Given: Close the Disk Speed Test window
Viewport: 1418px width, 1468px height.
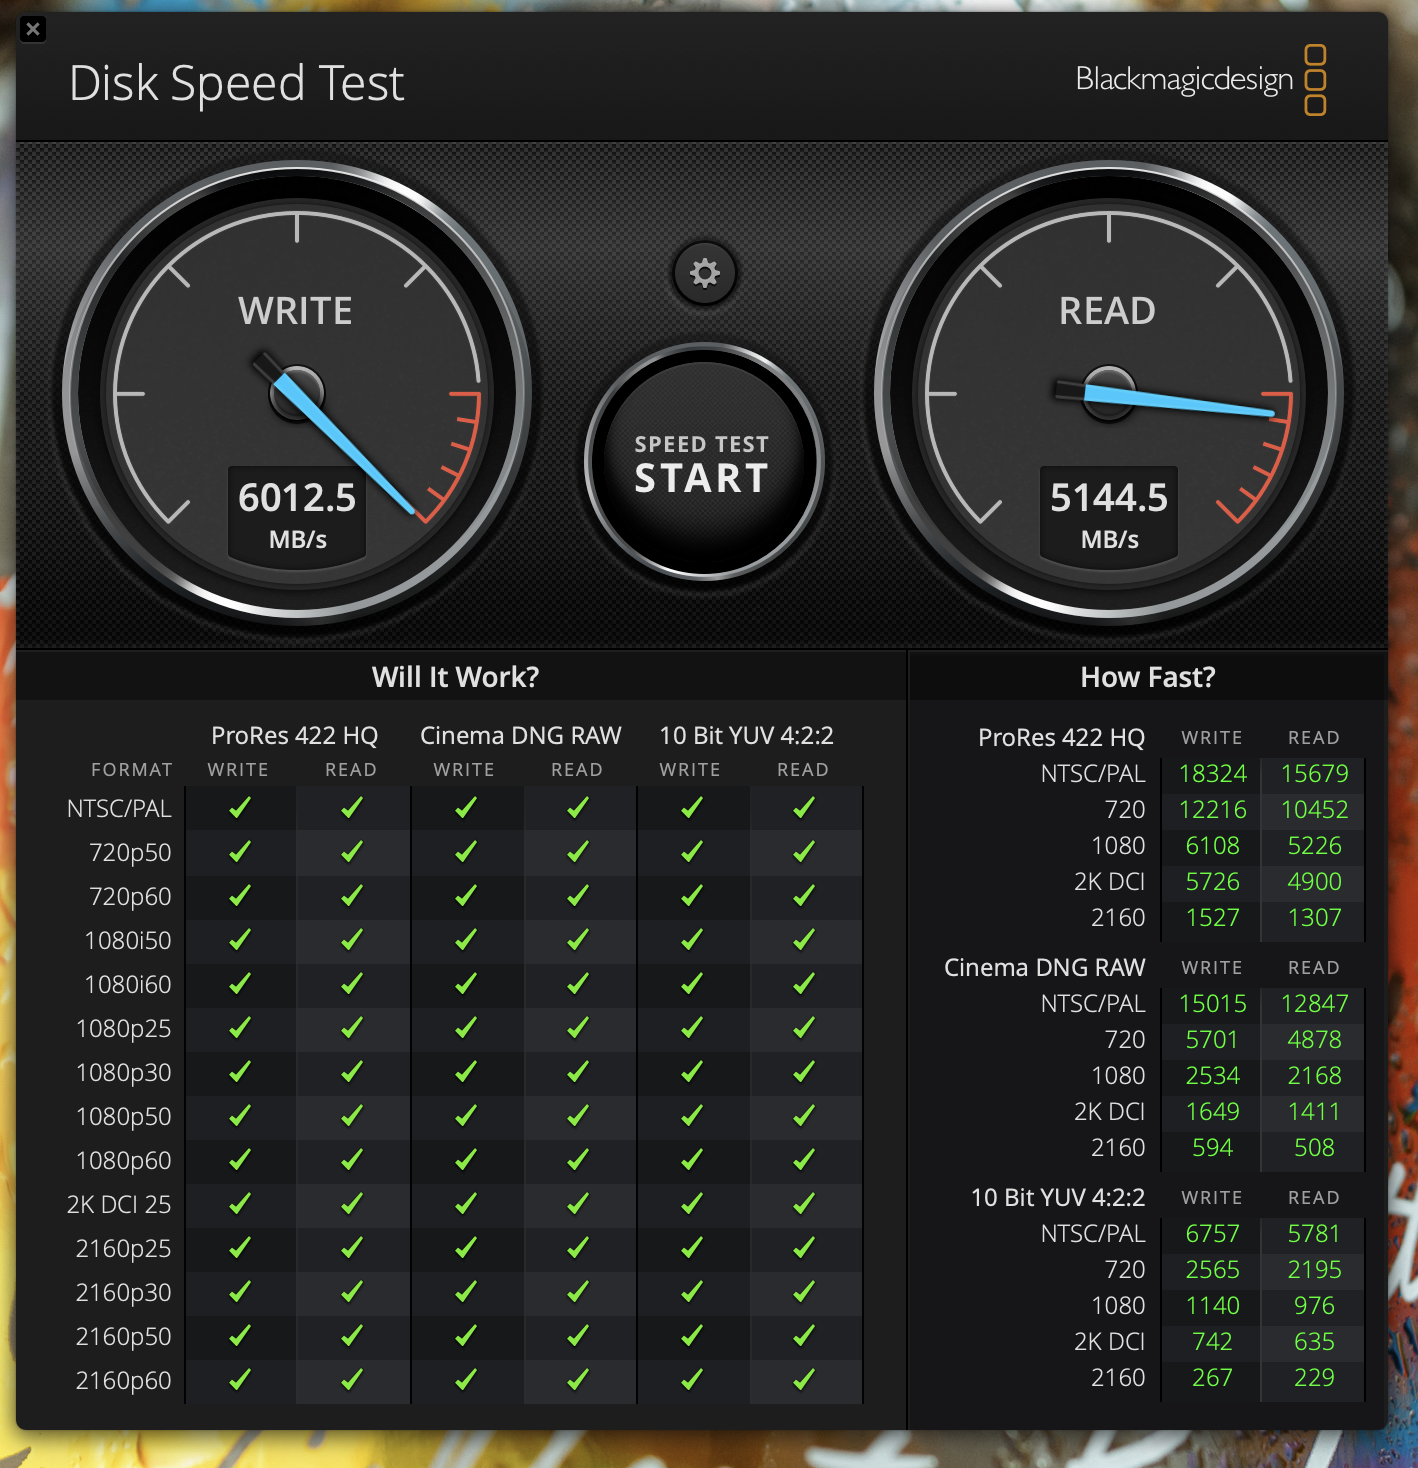Looking at the screenshot, I should (33, 29).
